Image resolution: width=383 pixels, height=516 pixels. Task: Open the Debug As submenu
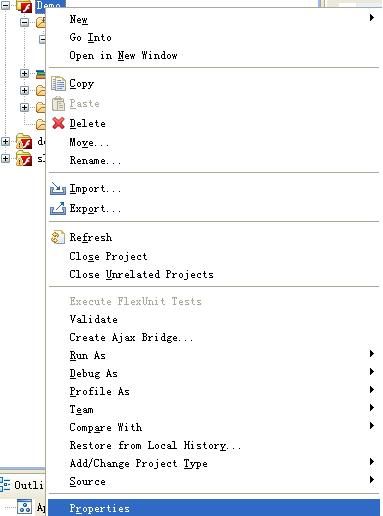(213, 373)
